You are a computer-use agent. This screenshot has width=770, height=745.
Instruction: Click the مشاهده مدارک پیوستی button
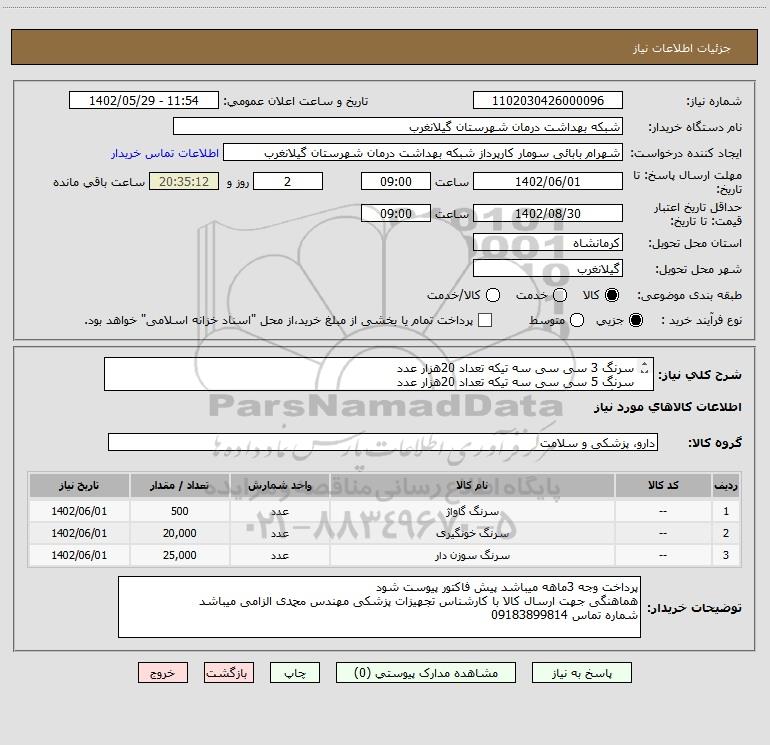tap(426, 673)
